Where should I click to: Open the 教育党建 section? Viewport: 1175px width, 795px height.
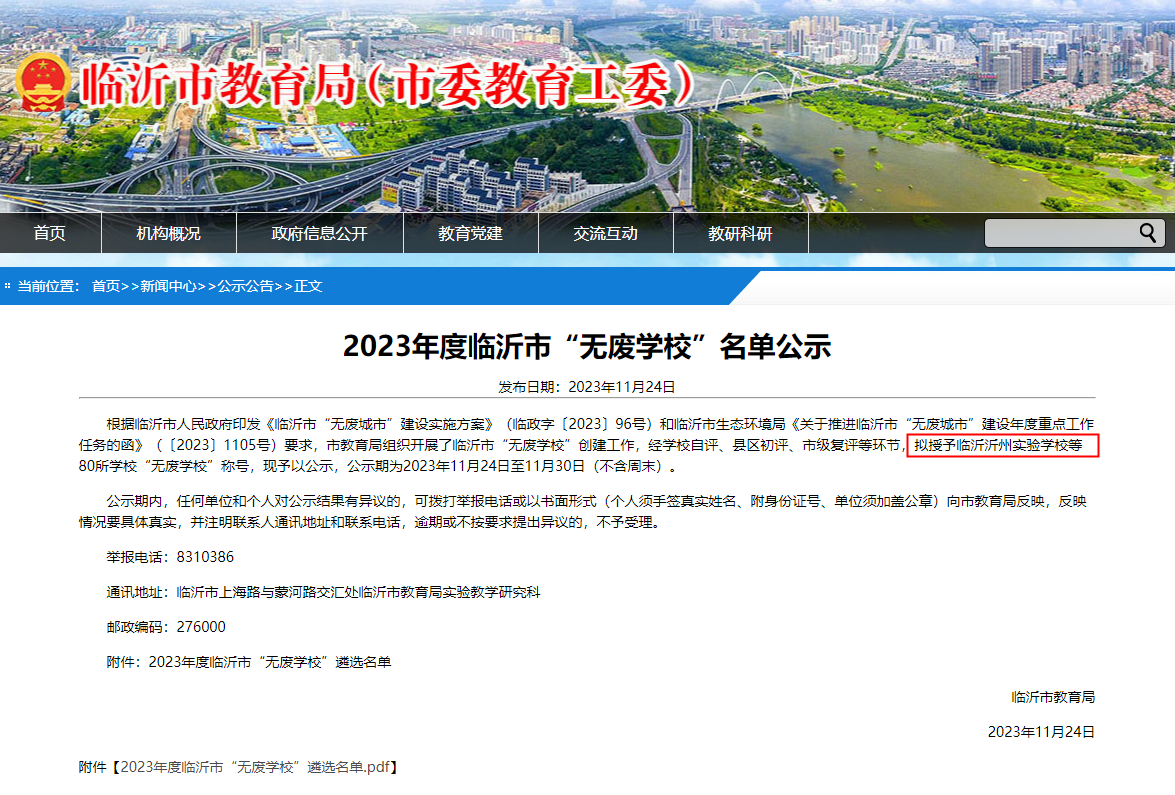point(470,233)
